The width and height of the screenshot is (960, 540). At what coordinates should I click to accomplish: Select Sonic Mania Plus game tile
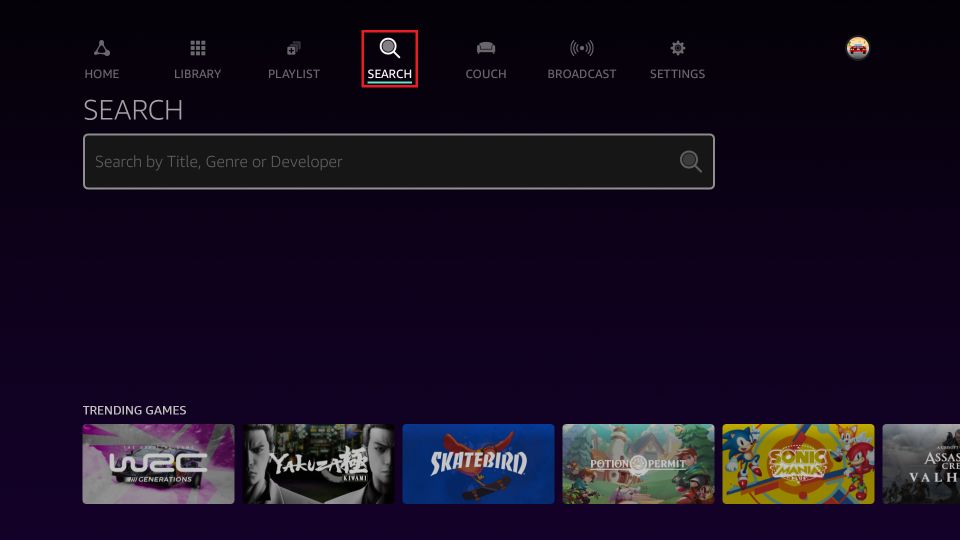tap(798, 464)
